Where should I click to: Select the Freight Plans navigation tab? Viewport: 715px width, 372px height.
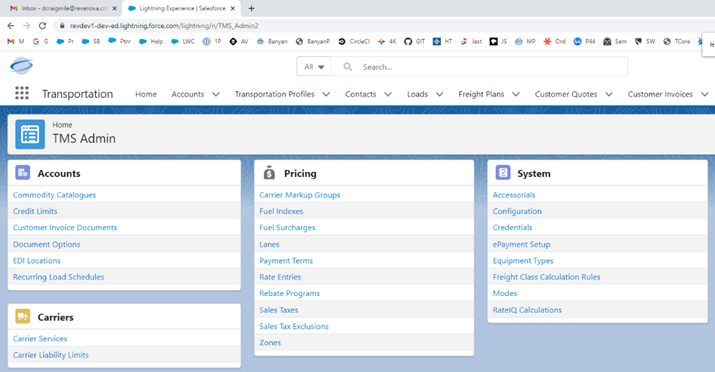[x=481, y=94]
